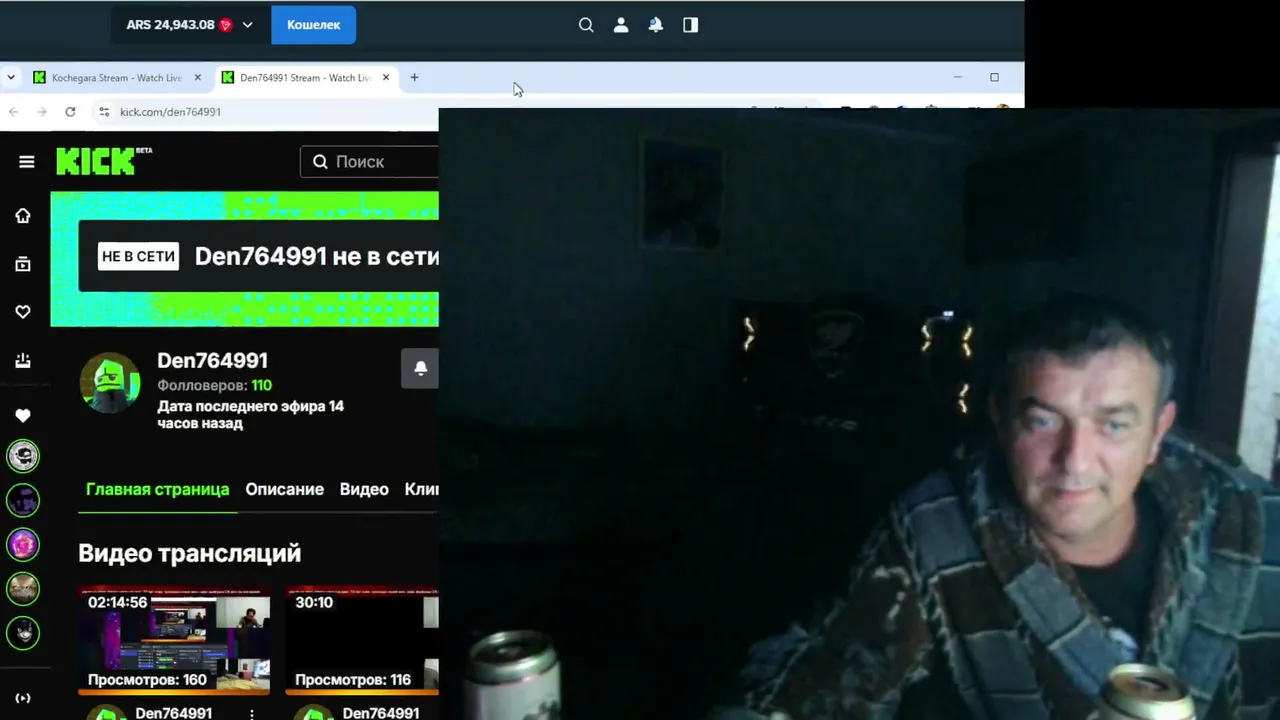This screenshot has width=1280, height=720.
Task: Open the crown-shaped icon in Kick sidebar
Action: click(23, 361)
